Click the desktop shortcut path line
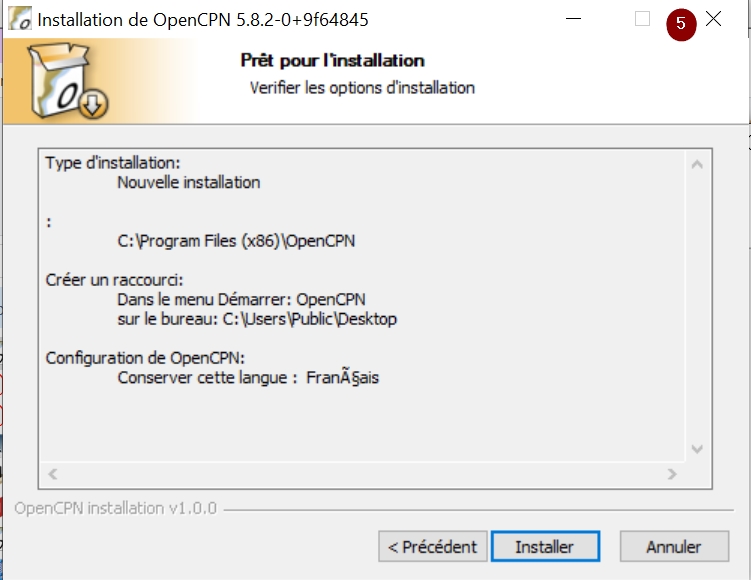Viewport: 751px width, 580px height. (x=257, y=319)
